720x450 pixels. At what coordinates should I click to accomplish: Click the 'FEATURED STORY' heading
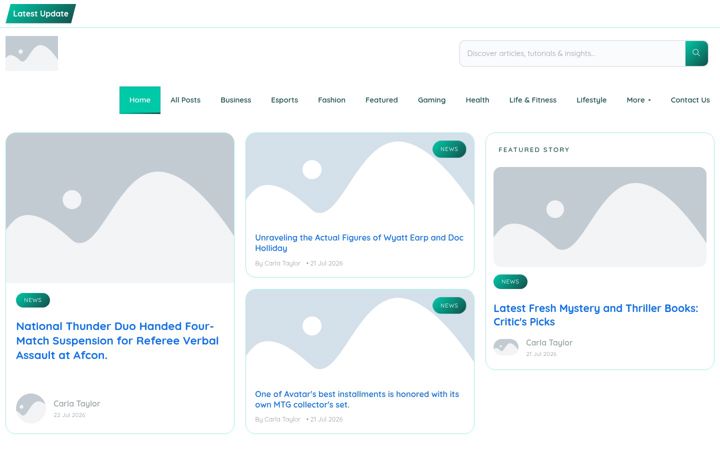[x=534, y=150]
